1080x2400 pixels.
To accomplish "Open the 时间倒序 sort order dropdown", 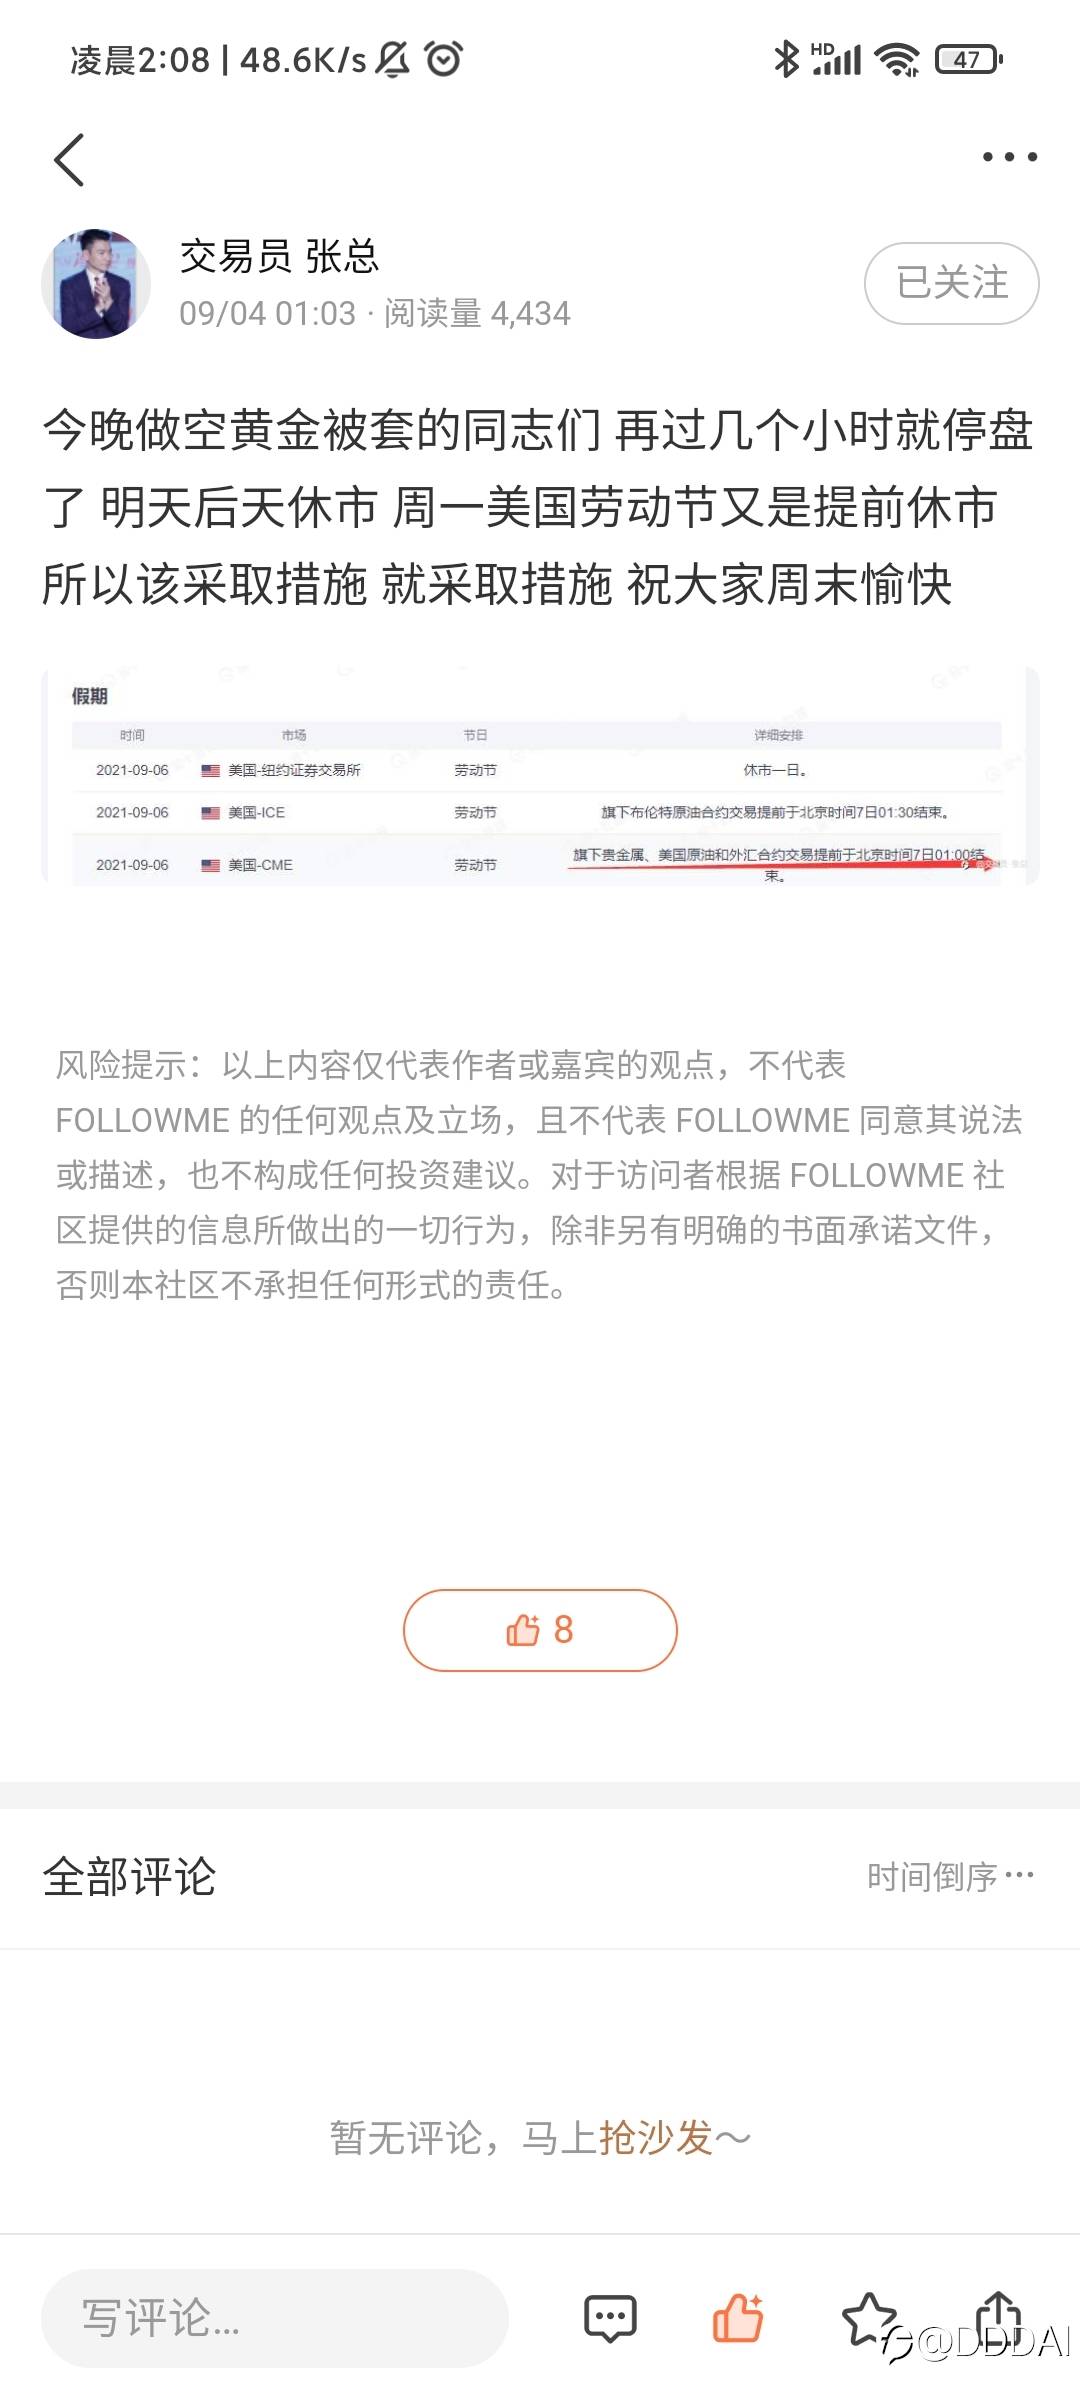I will click(x=950, y=1877).
